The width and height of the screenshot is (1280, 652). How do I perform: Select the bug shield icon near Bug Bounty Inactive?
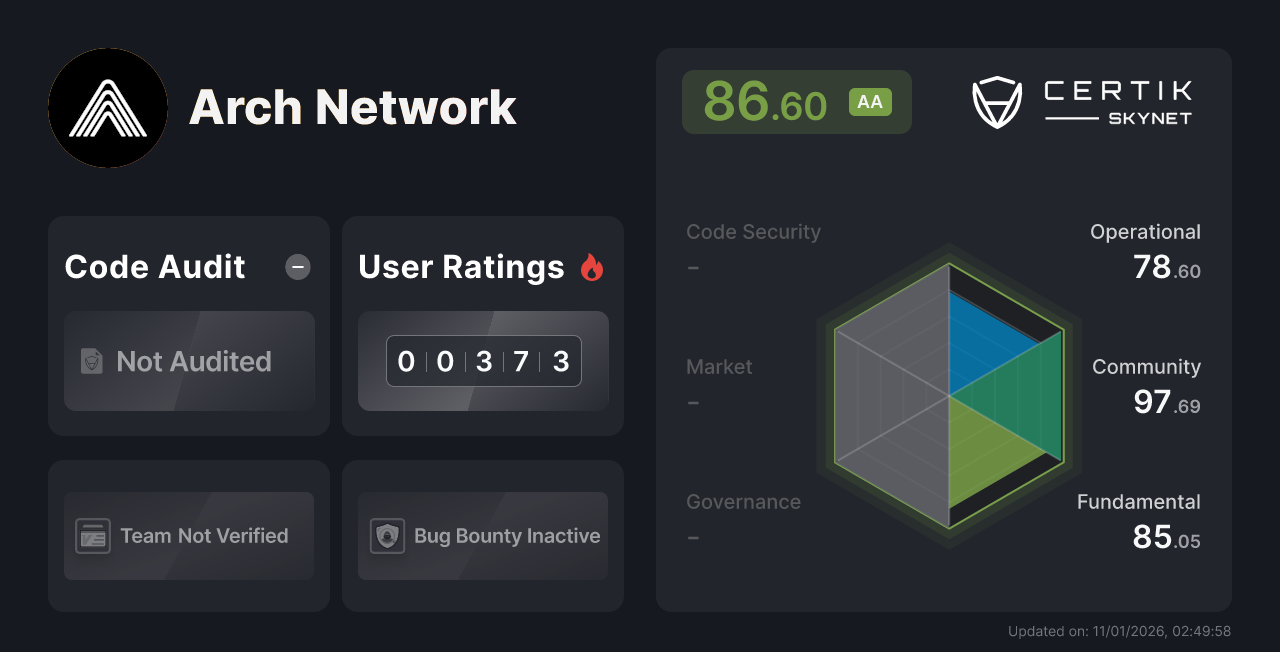[388, 536]
